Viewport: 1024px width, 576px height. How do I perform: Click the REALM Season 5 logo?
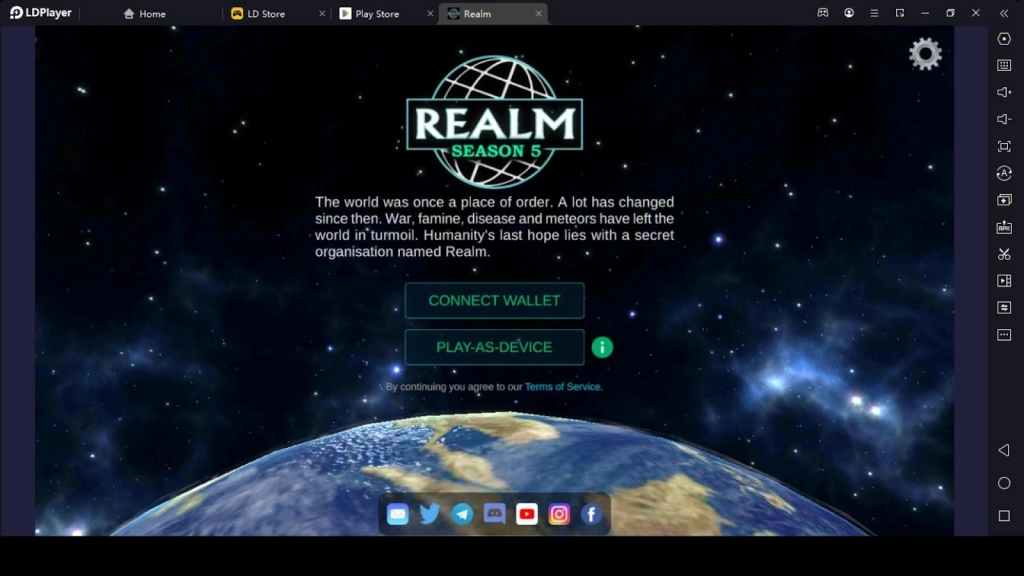pos(494,122)
